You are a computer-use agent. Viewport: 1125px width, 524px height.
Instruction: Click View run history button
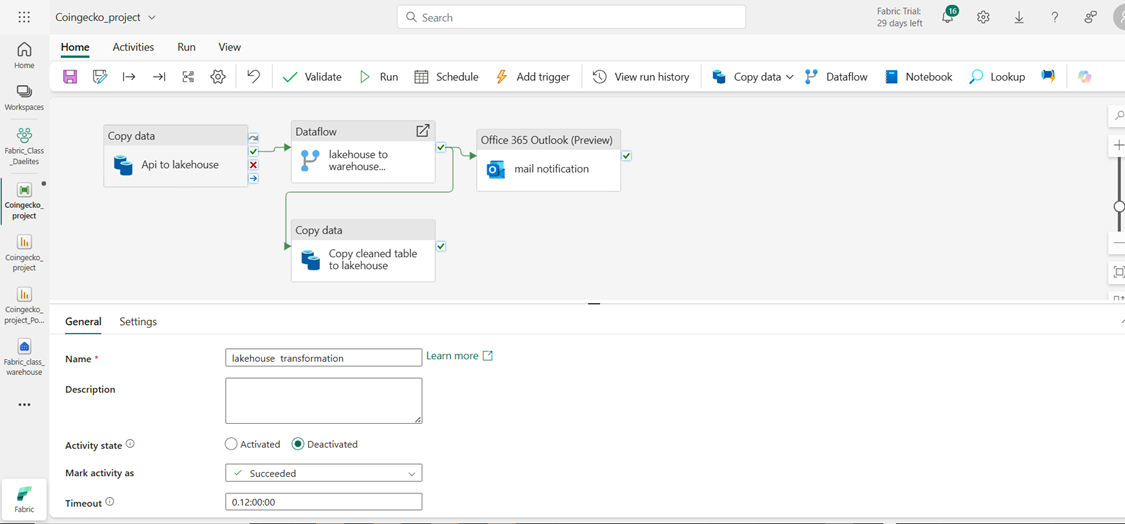641,77
